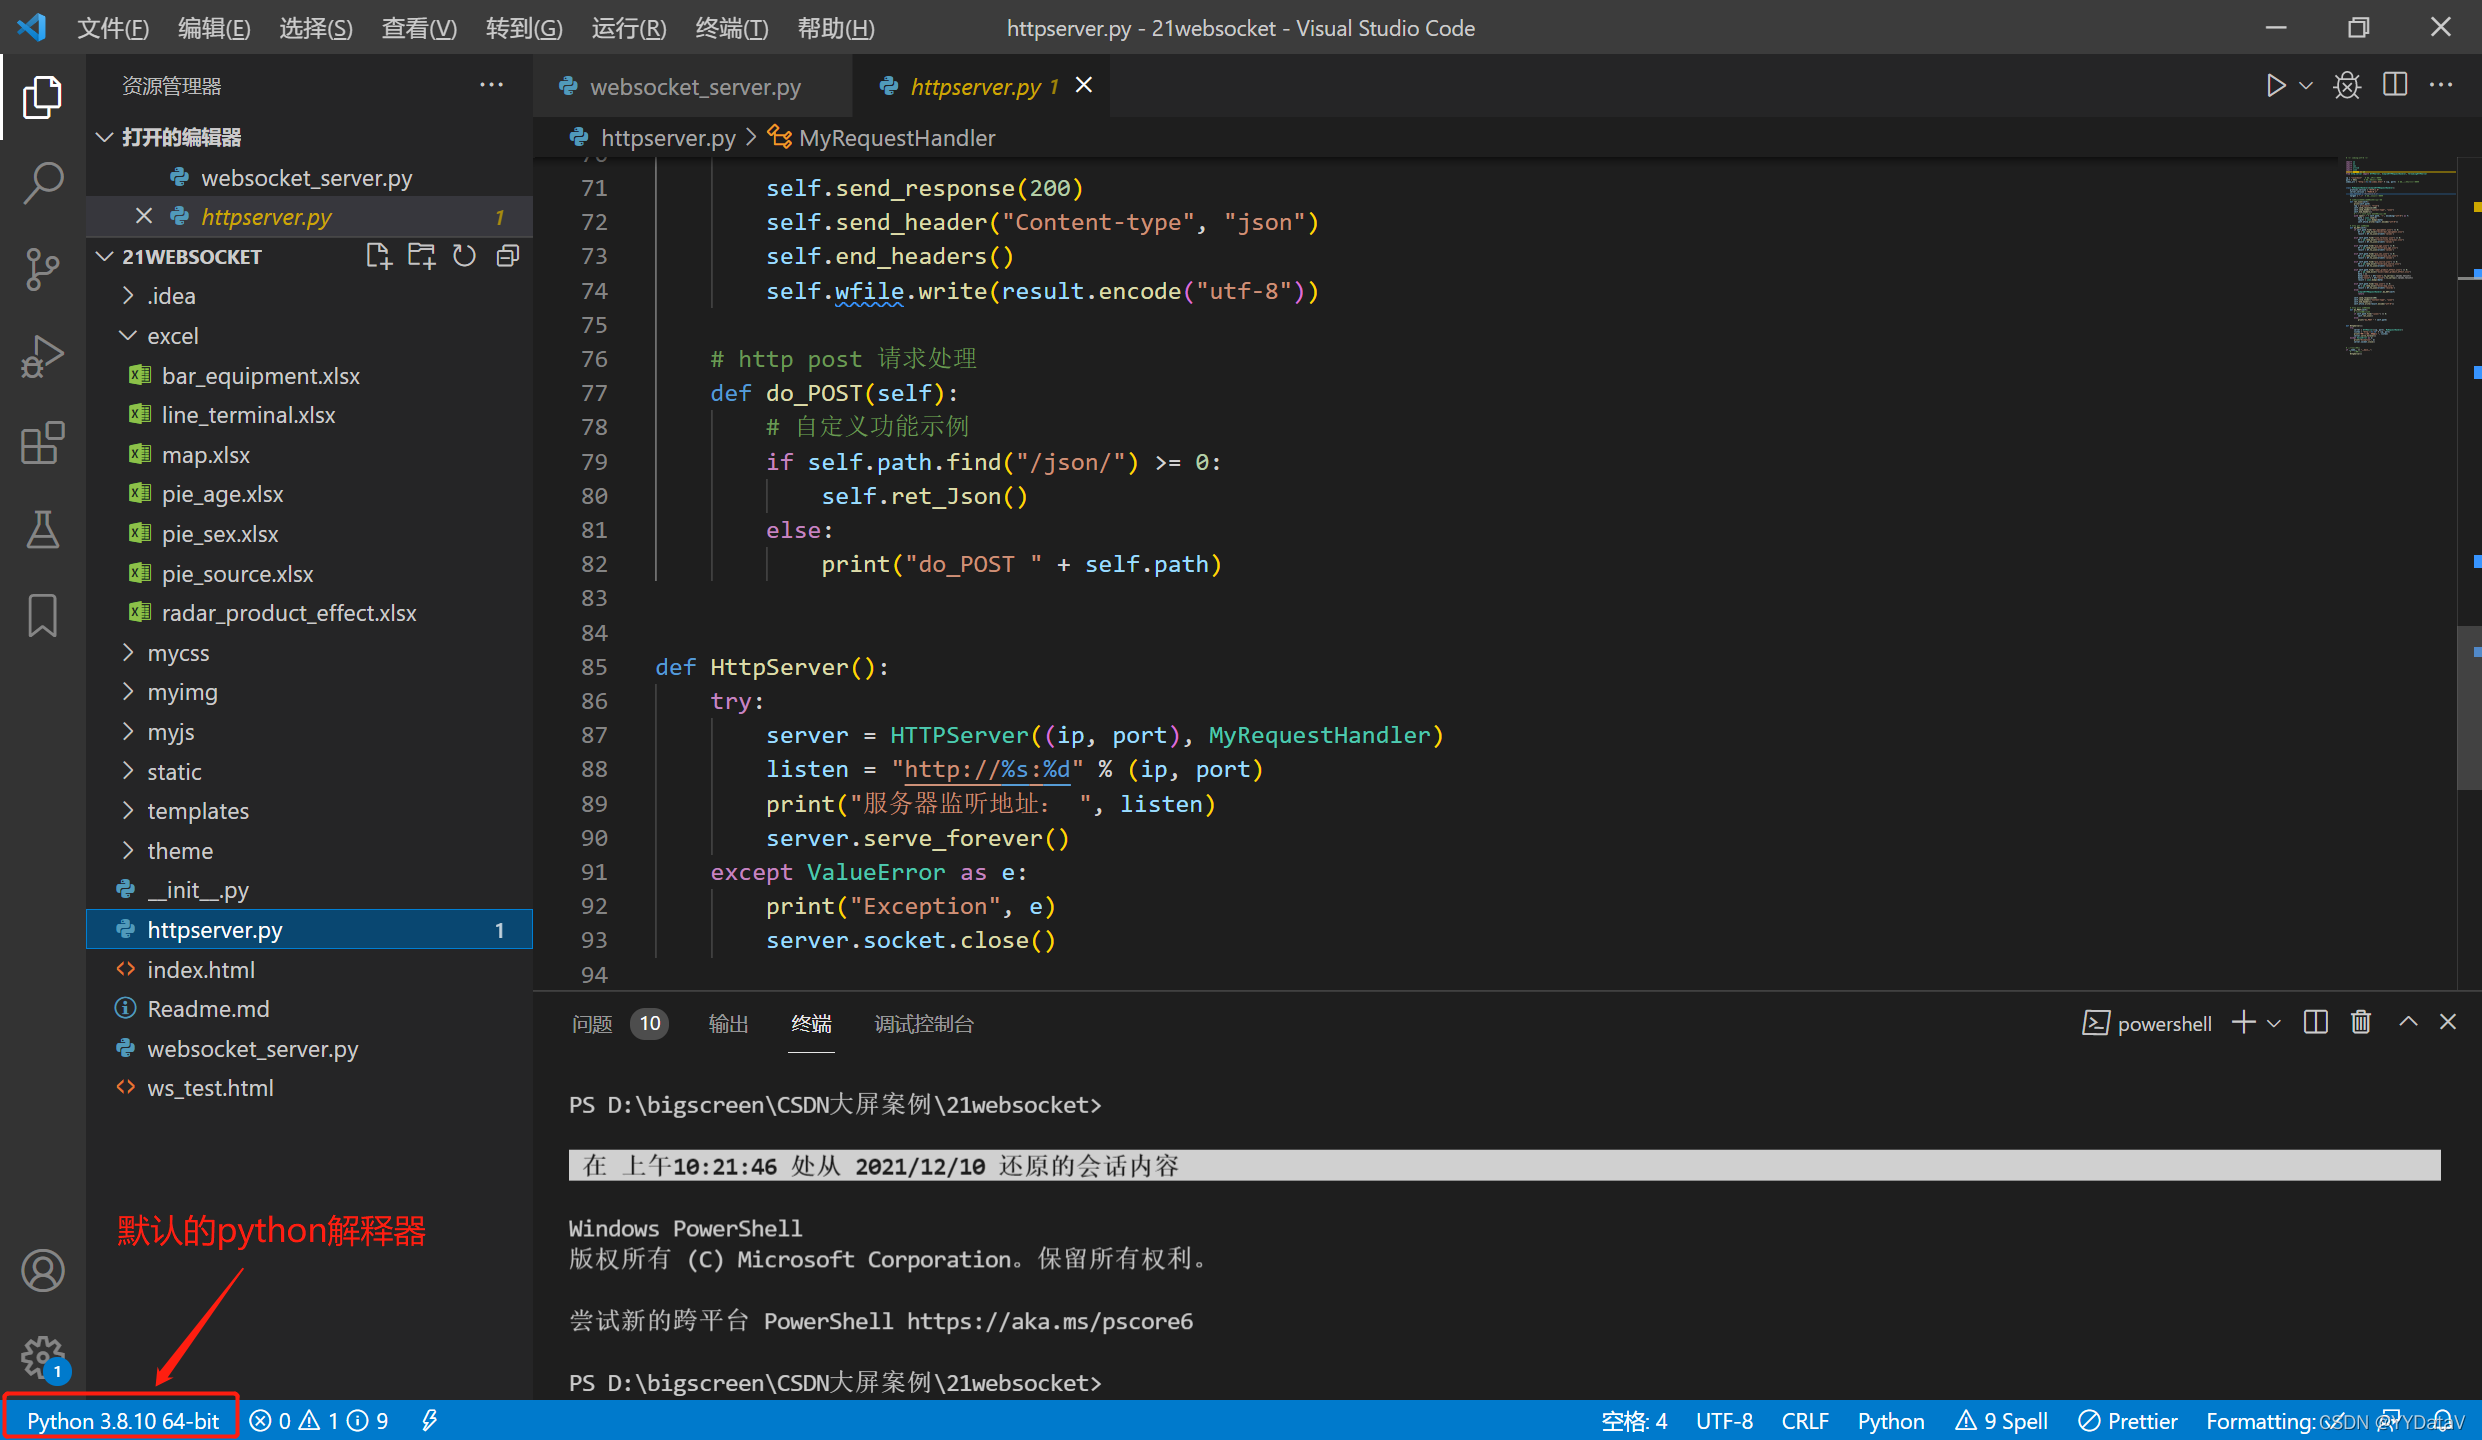
Task: Open bar_equipment.xlsx file
Action: tap(260, 375)
